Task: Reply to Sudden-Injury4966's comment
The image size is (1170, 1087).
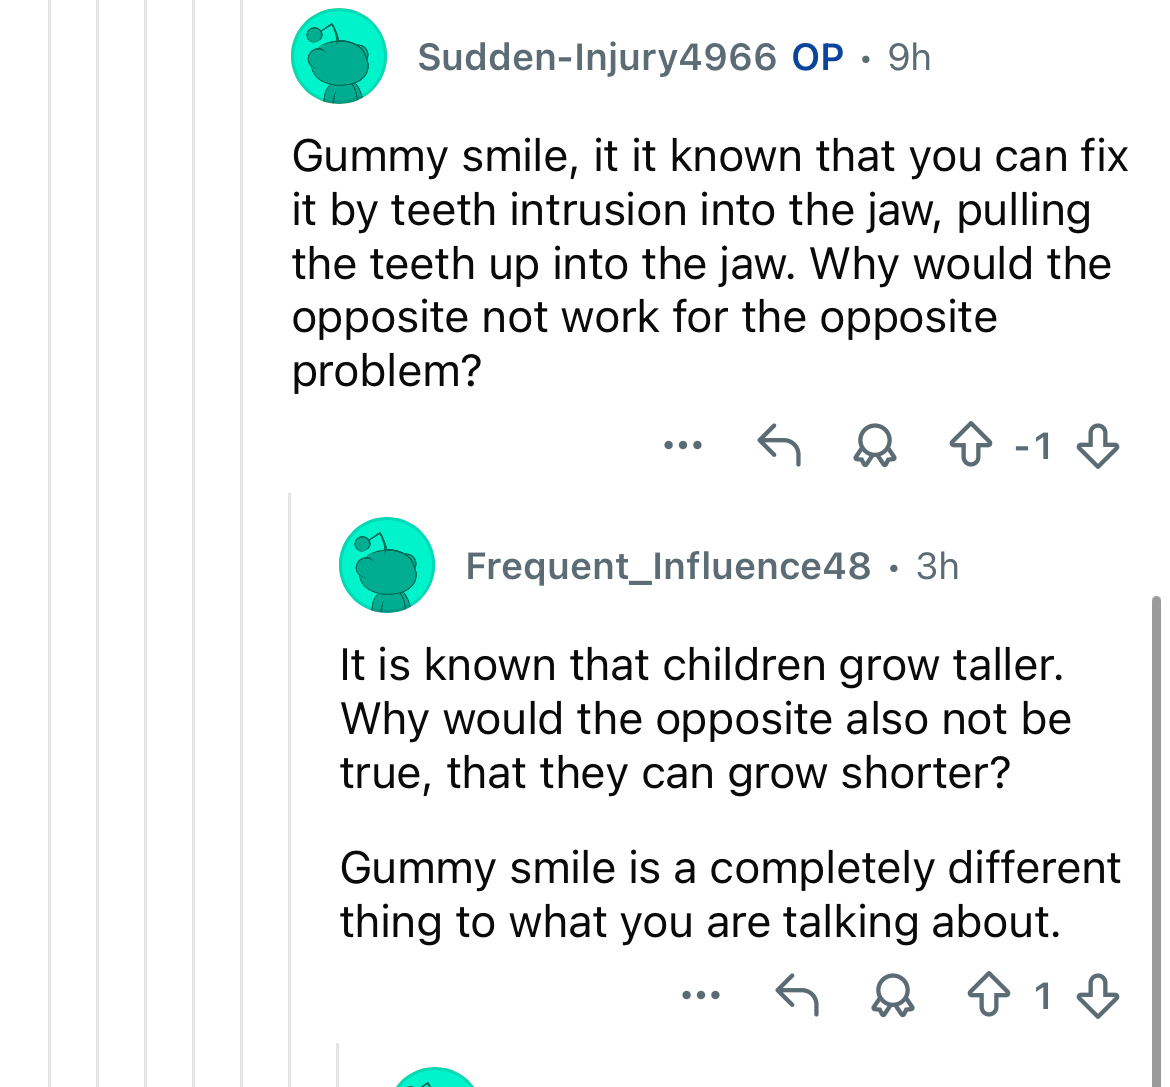Action: pyautogui.click(x=779, y=445)
